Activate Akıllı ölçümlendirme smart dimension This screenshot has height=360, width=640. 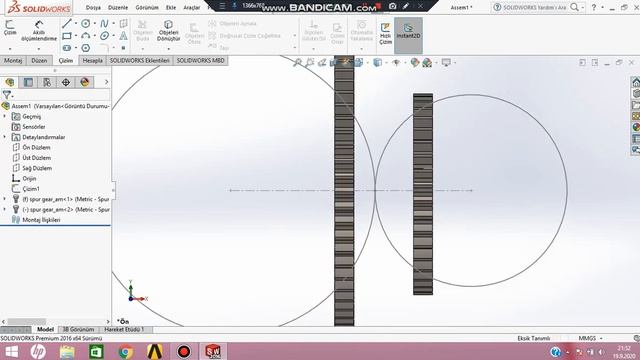(39, 31)
